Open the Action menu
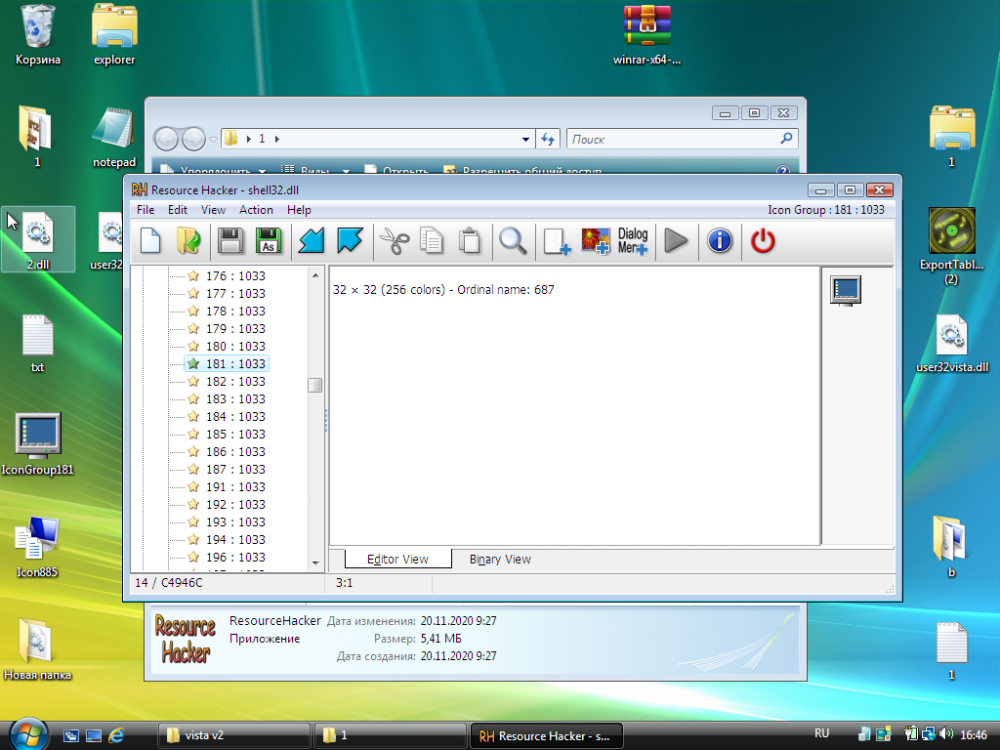 point(256,210)
